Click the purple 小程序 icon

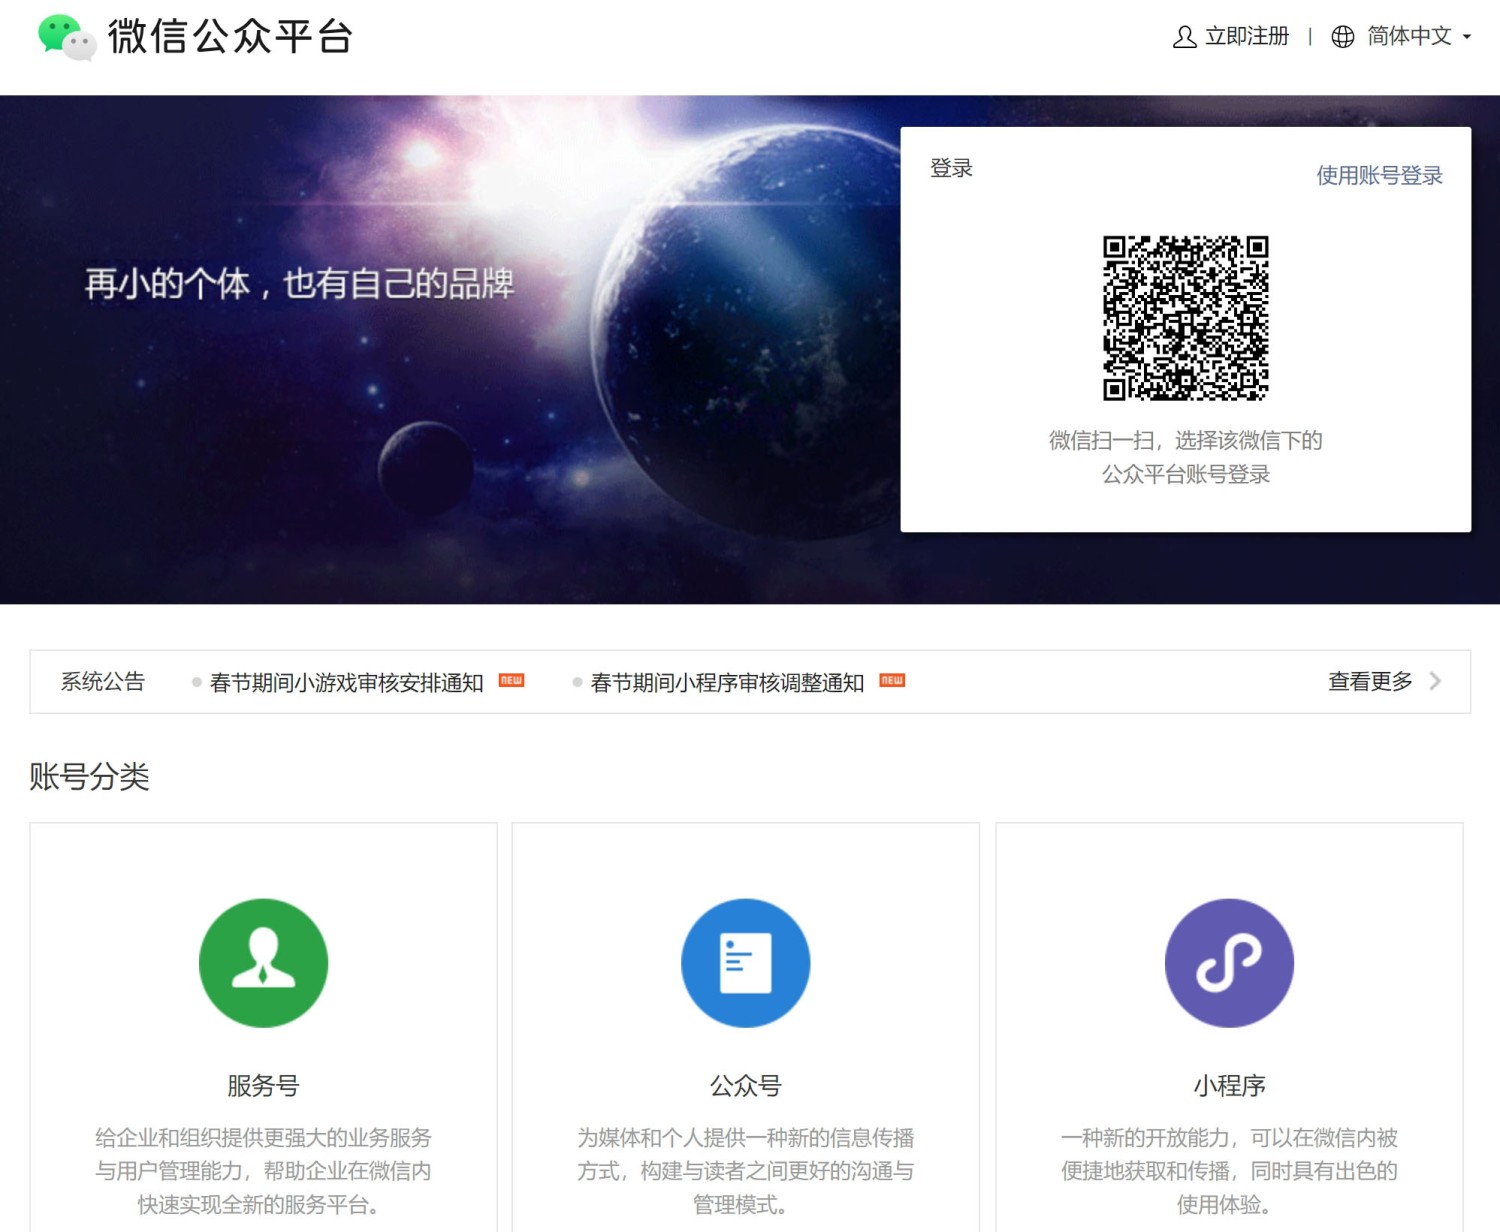(x=1229, y=962)
